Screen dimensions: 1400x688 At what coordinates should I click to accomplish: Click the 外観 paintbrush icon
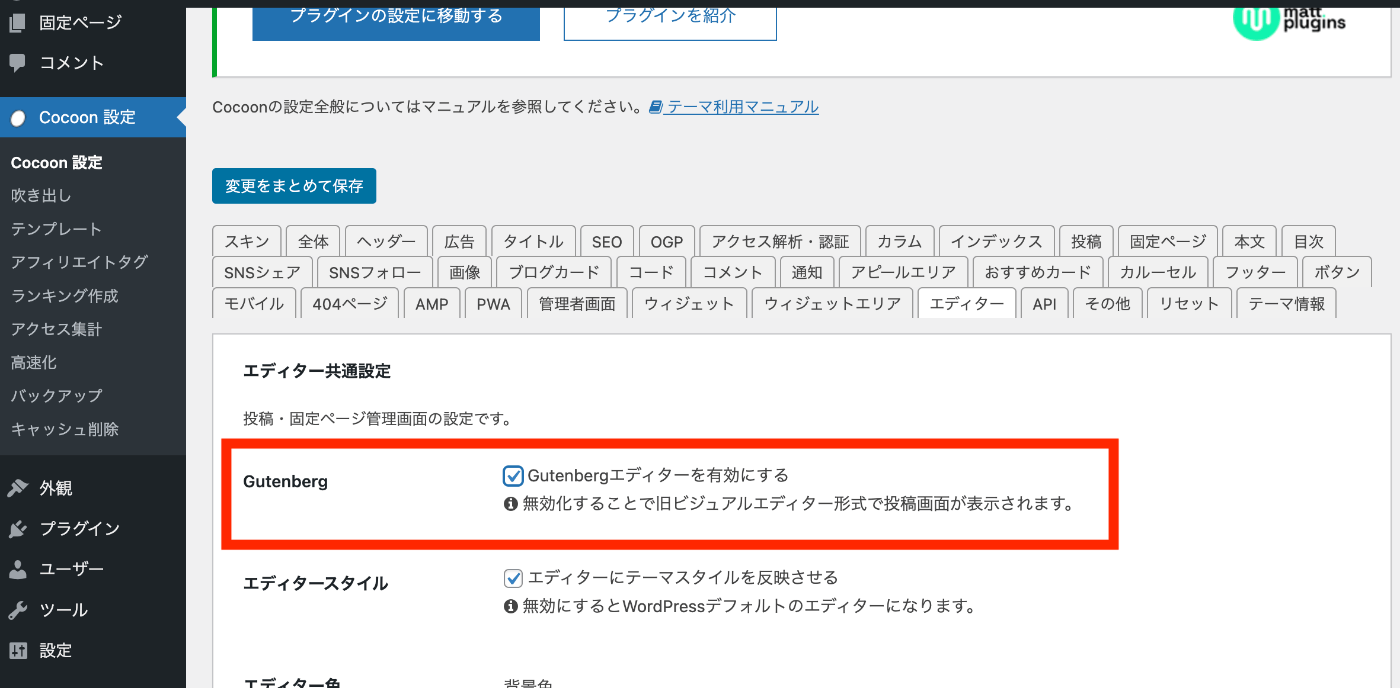tap(18, 488)
